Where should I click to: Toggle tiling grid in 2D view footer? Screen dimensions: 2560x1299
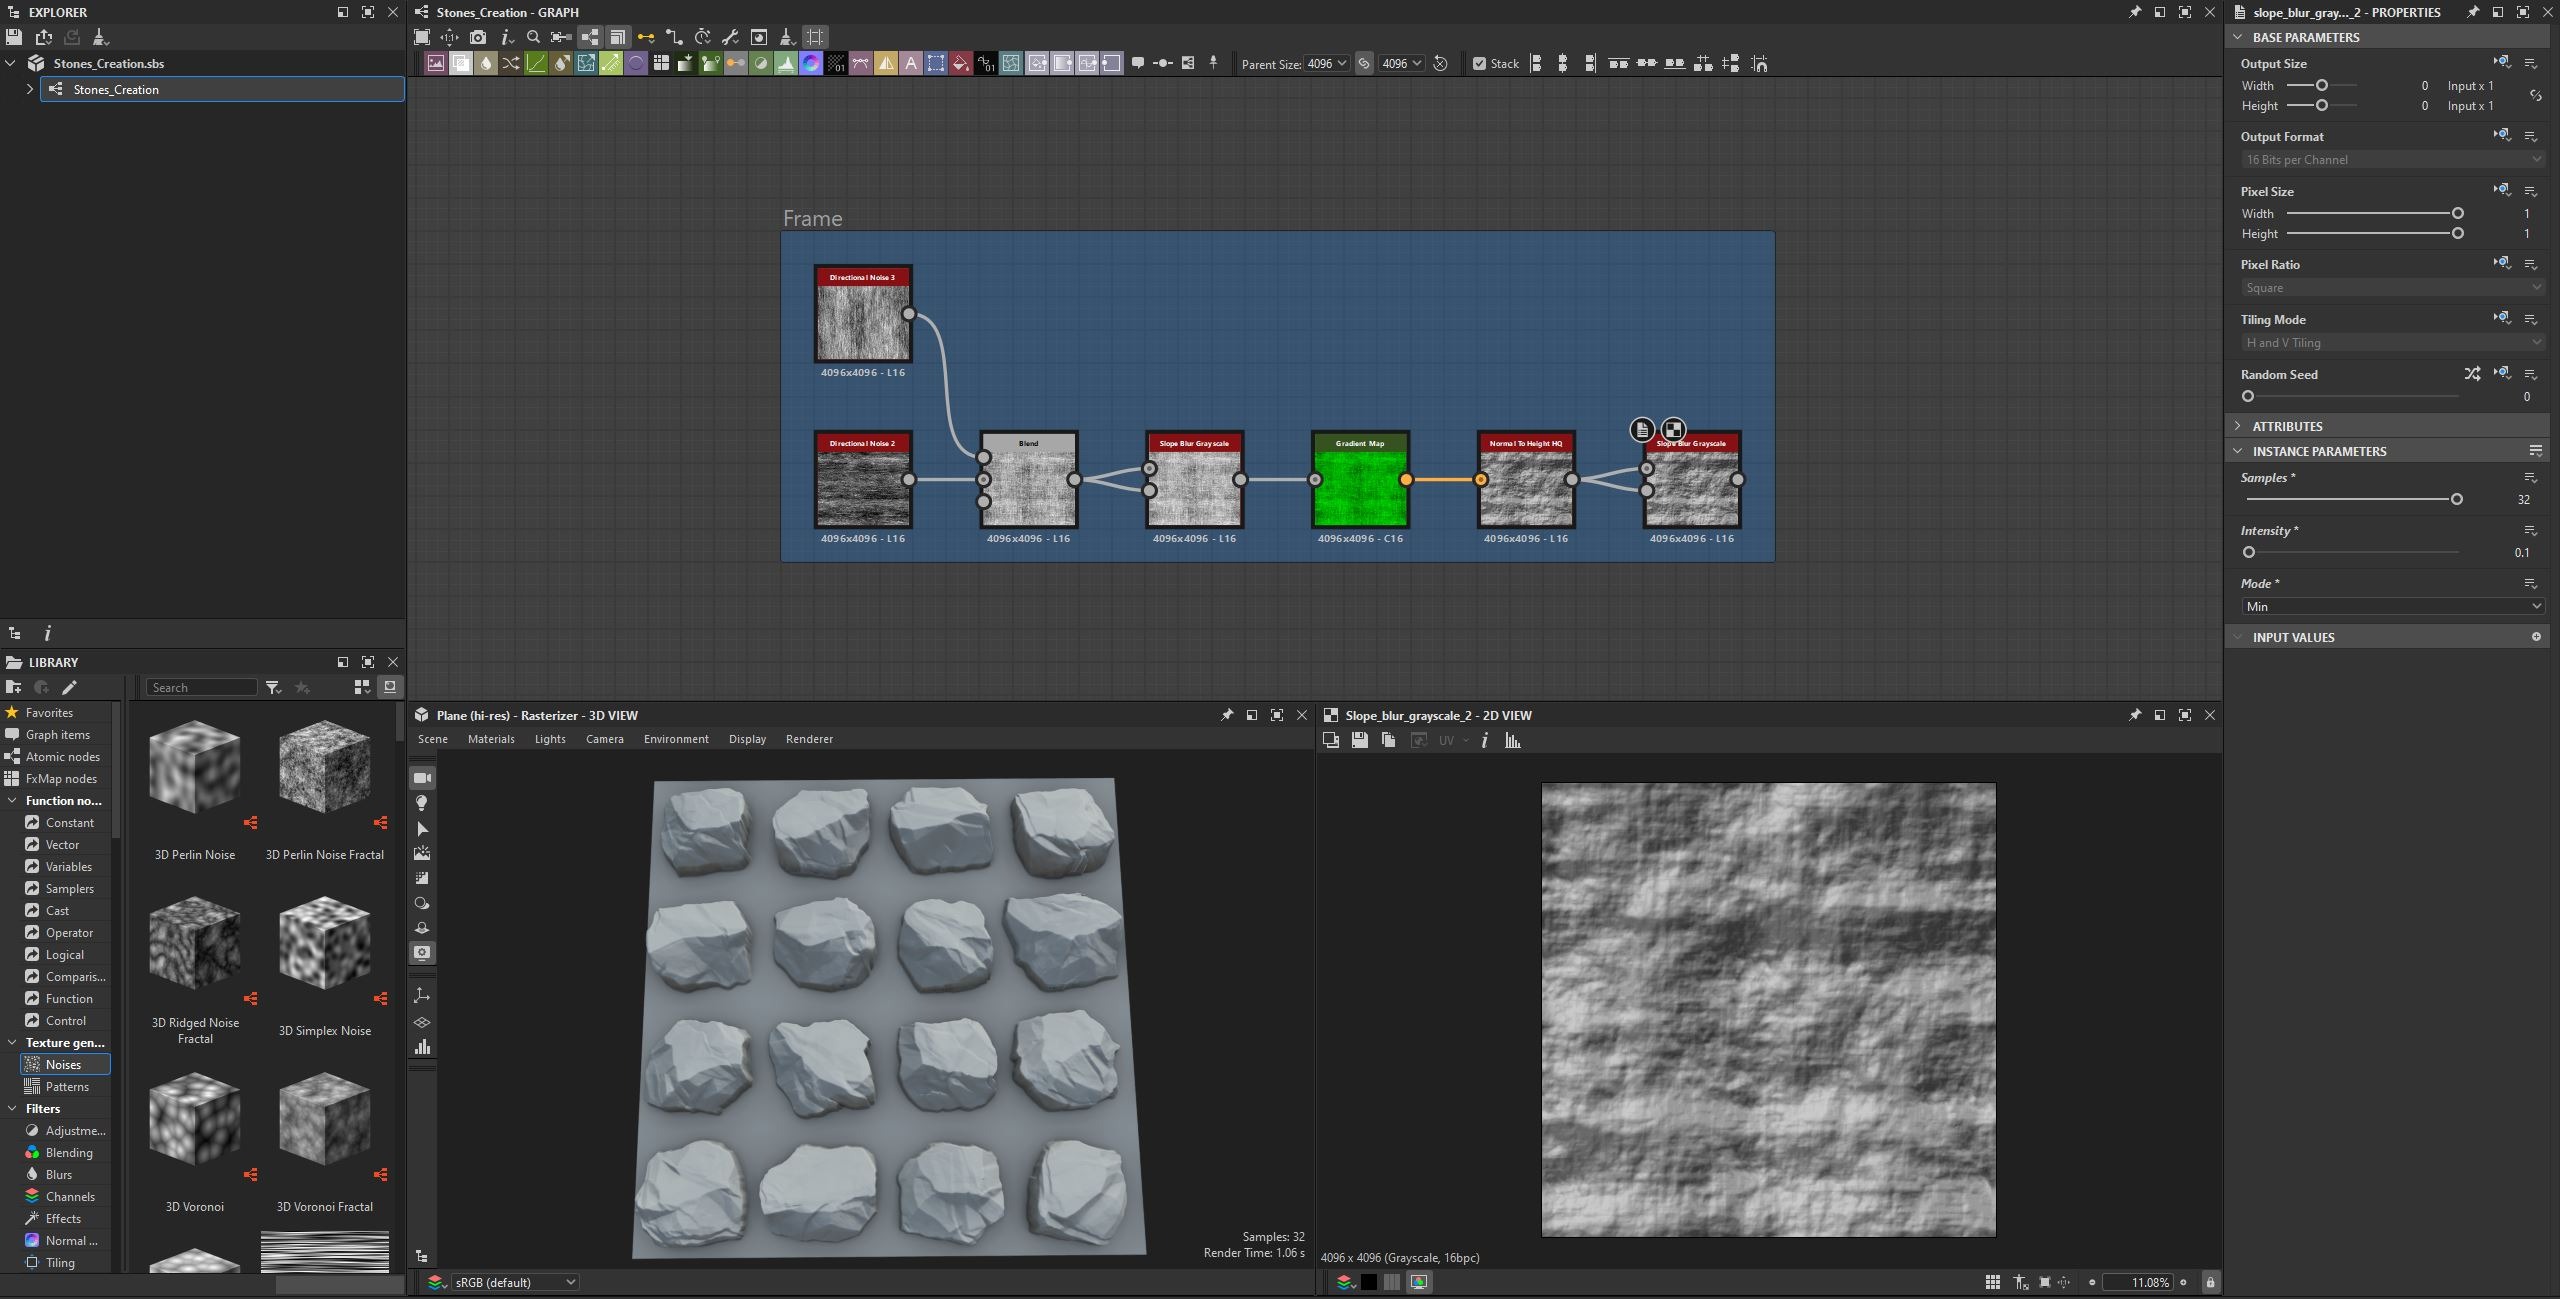(x=1993, y=1282)
